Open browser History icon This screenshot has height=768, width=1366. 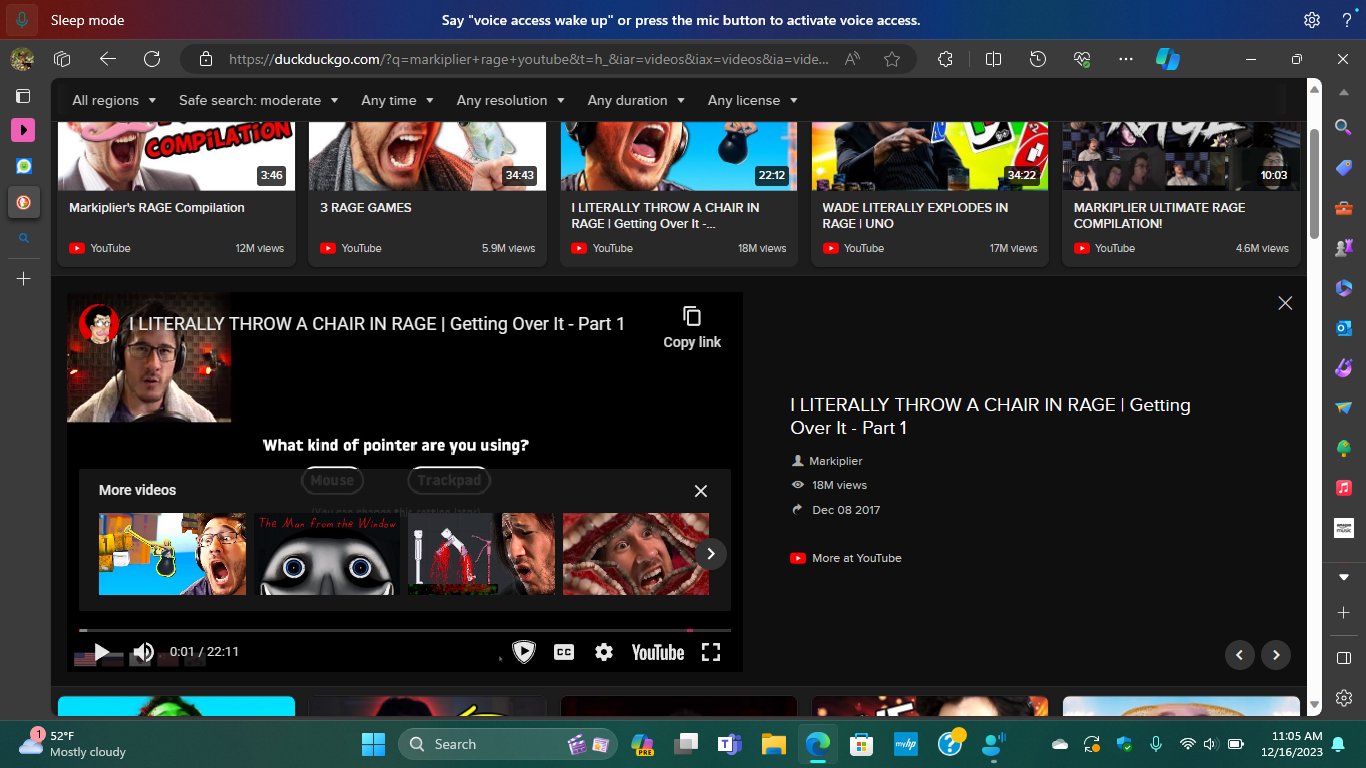pyautogui.click(x=1038, y=59)
